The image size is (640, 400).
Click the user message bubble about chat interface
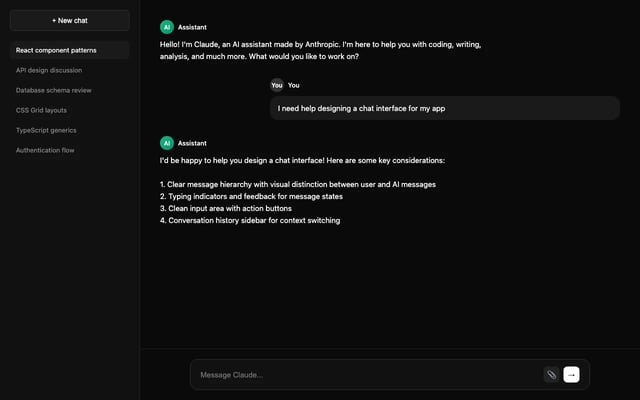(x=445, y=108)
